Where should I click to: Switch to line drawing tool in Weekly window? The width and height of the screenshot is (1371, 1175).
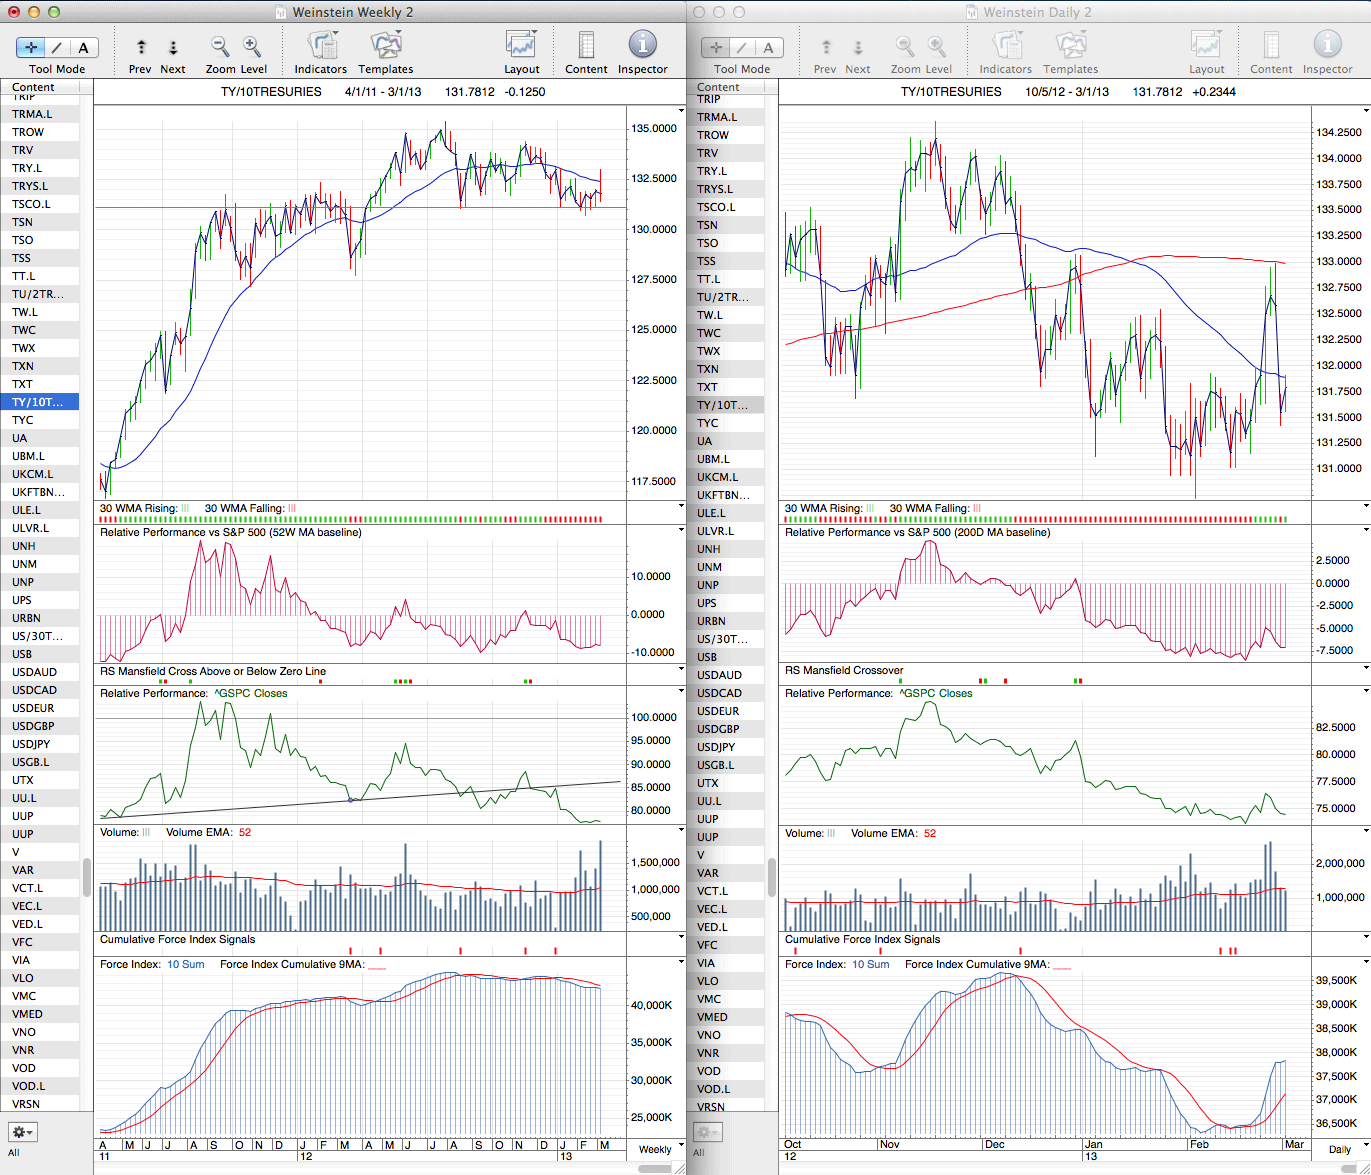click(57, 47)
